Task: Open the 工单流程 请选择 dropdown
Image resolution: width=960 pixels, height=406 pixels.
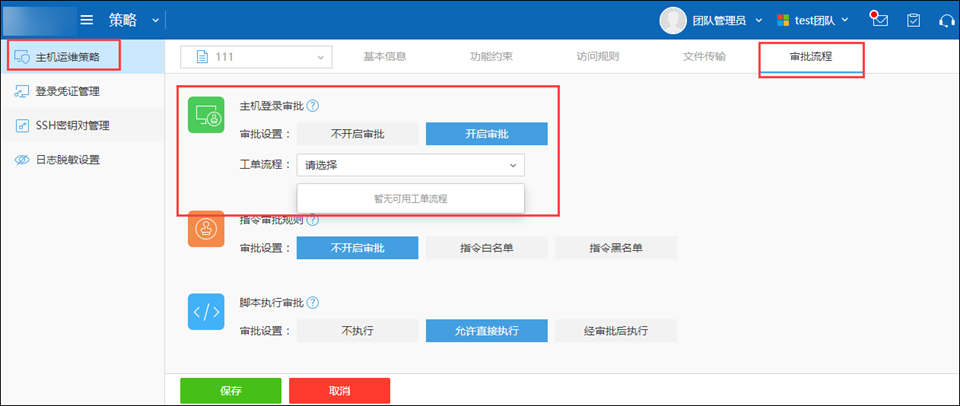Action: 410,165
